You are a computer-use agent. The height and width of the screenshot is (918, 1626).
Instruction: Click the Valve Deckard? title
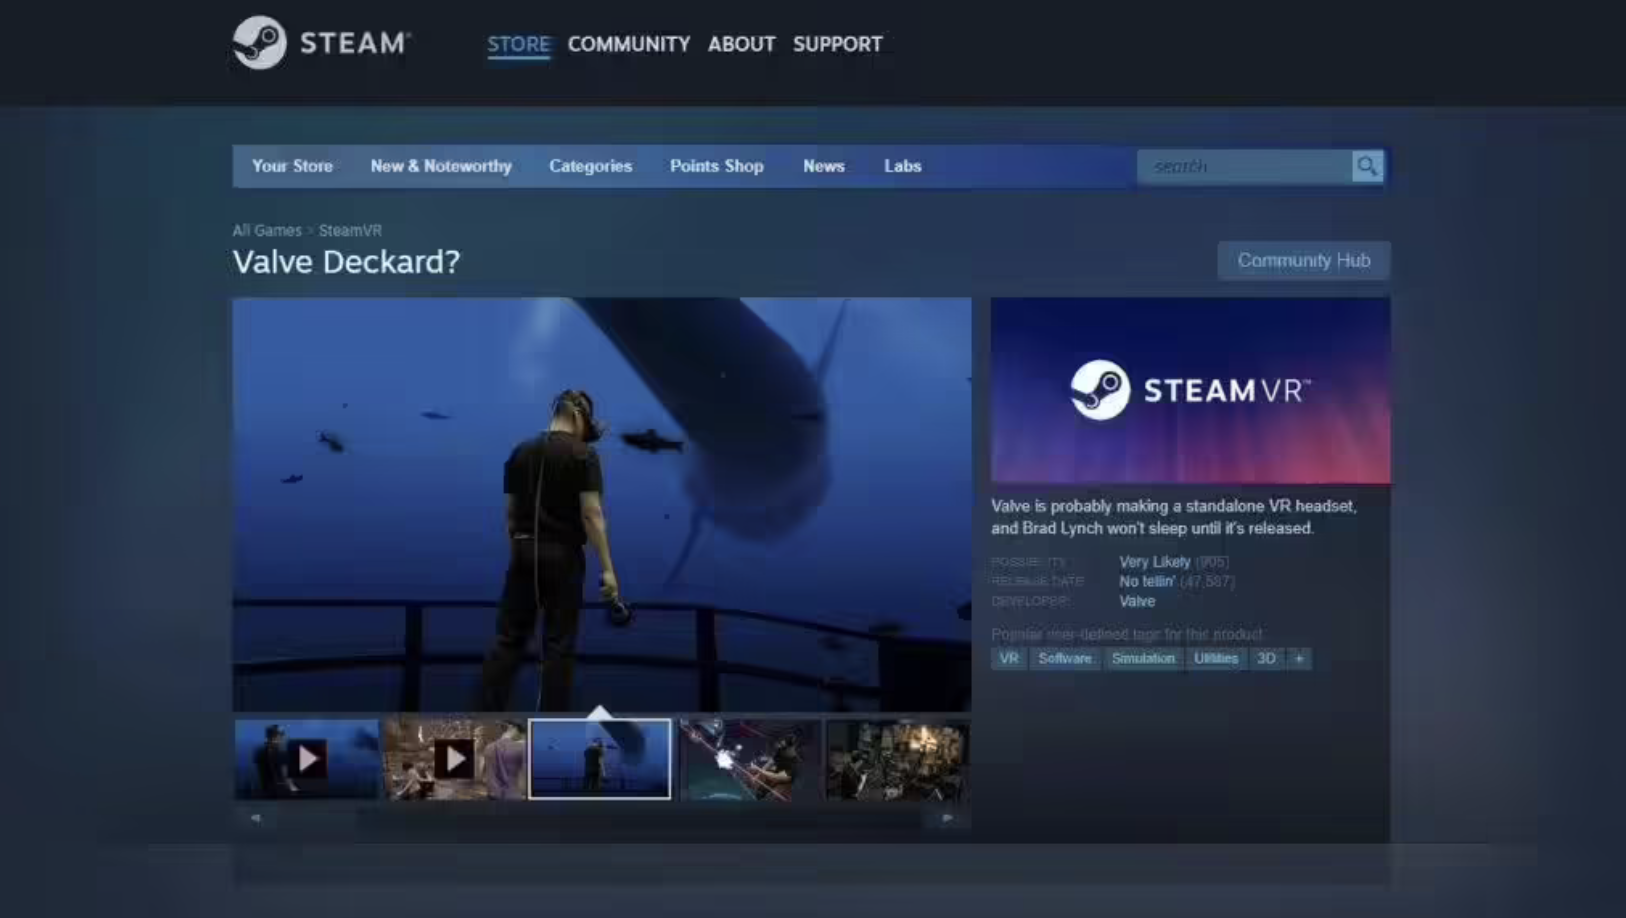(346, 262)
